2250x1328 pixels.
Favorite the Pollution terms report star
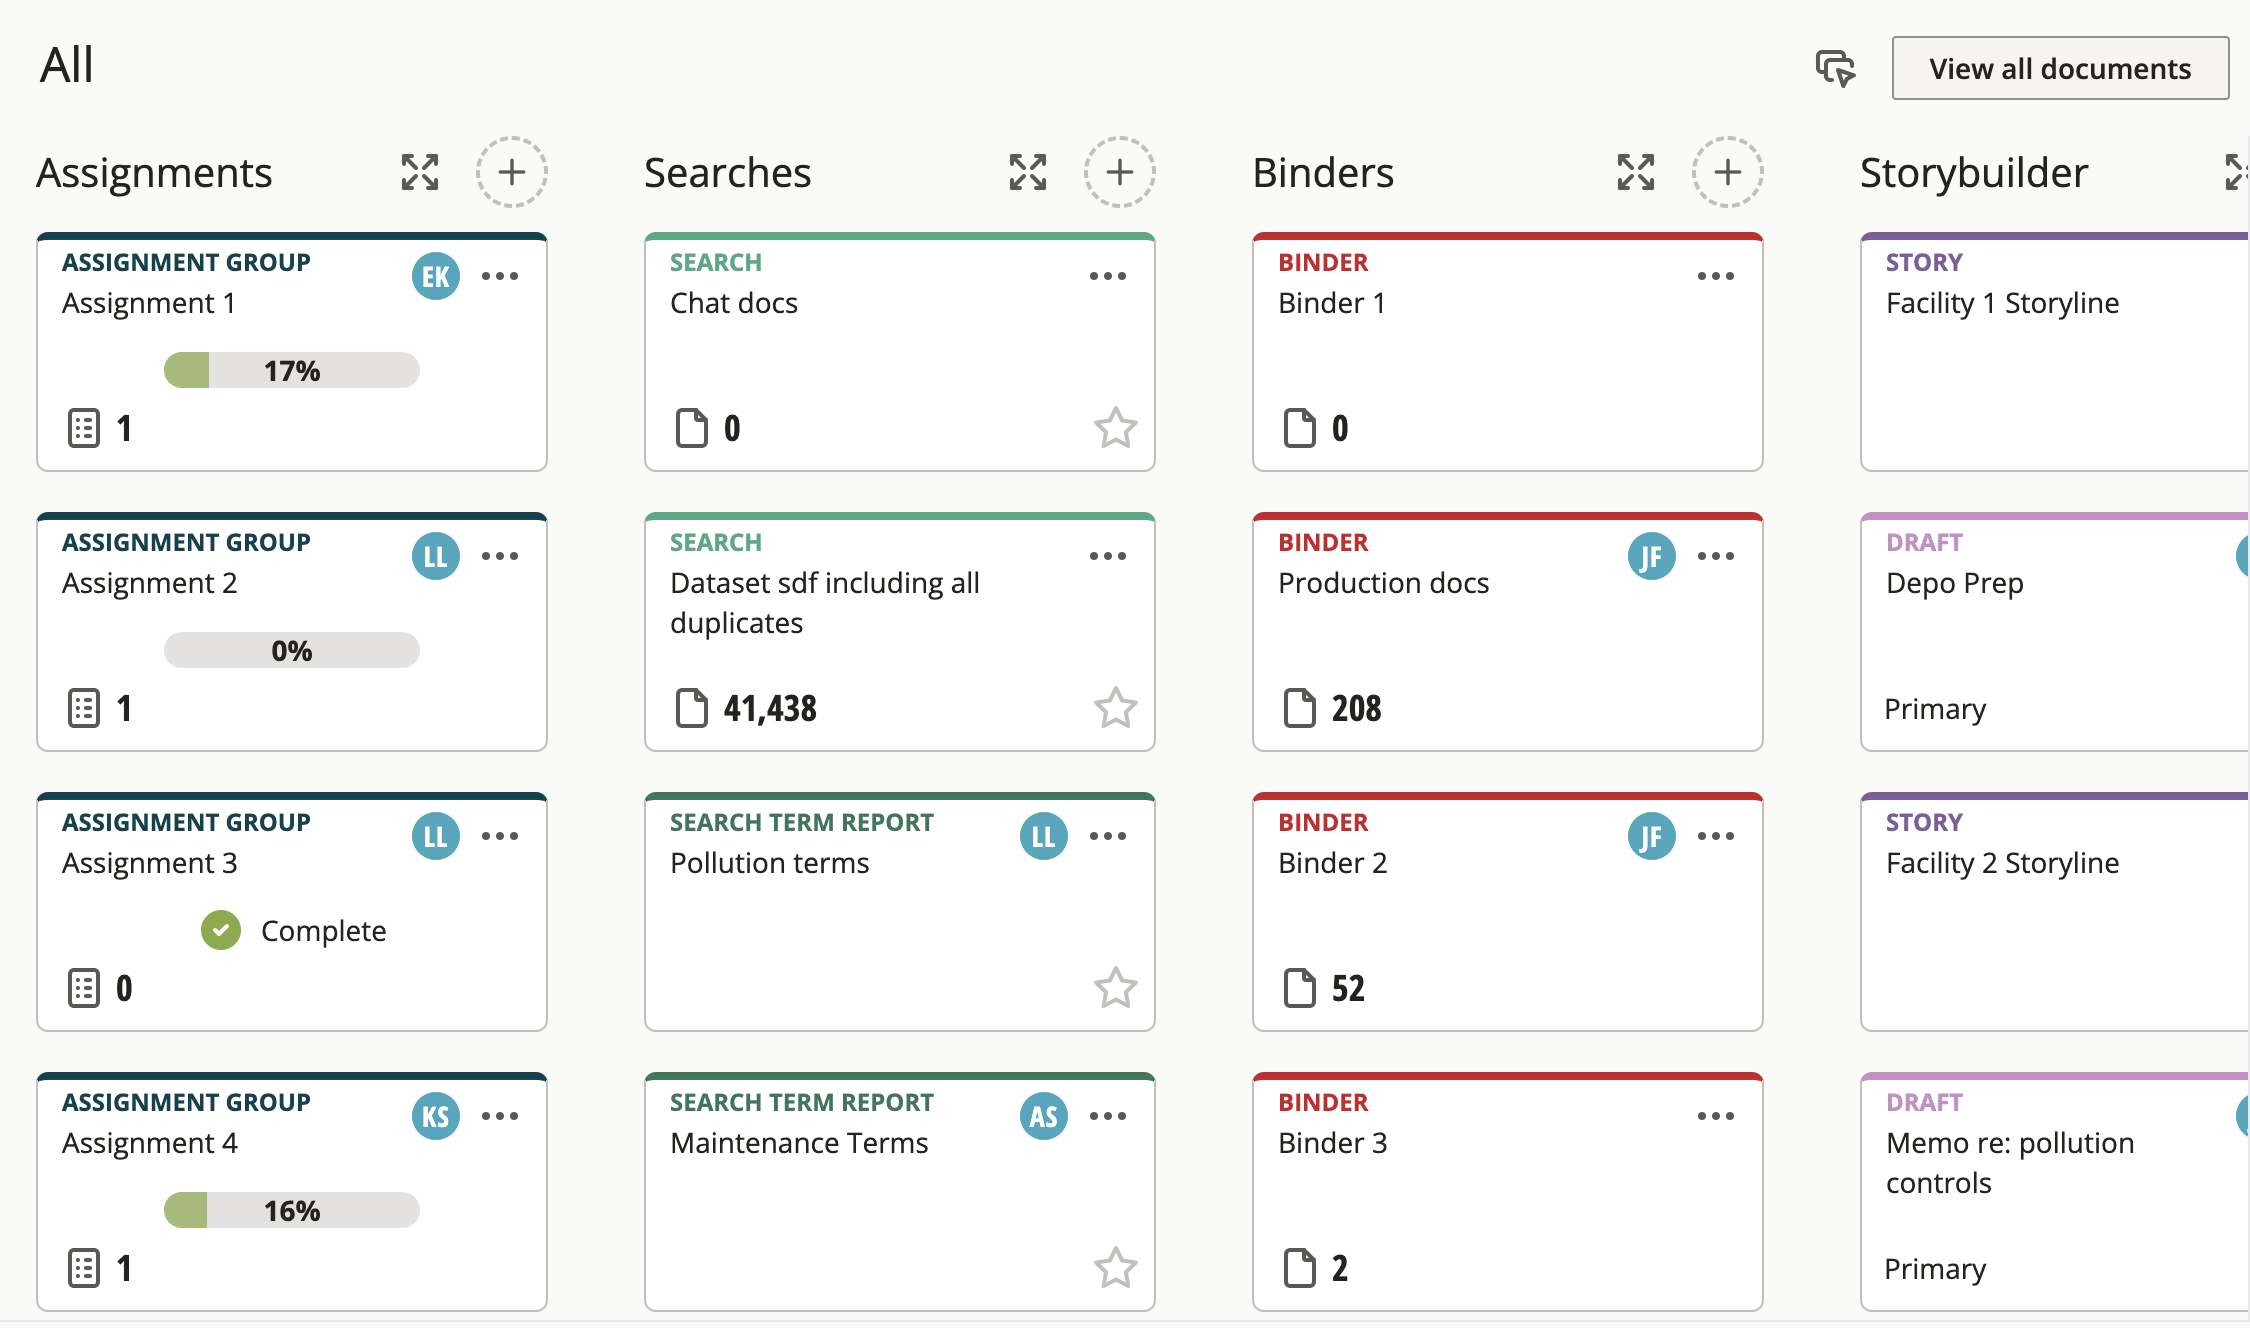1116,988
